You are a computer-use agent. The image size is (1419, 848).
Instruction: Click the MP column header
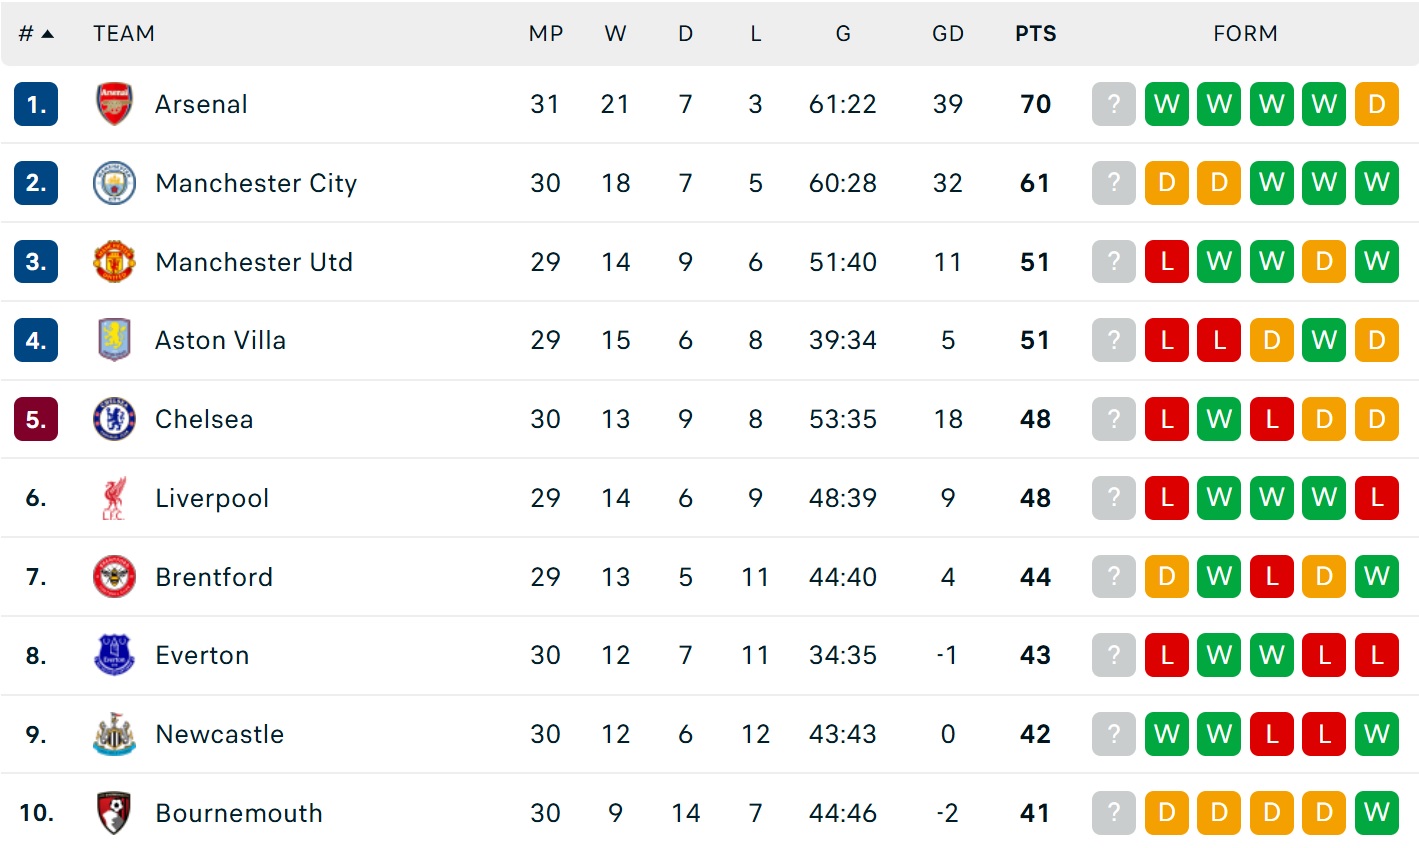[x=545, y=34]
